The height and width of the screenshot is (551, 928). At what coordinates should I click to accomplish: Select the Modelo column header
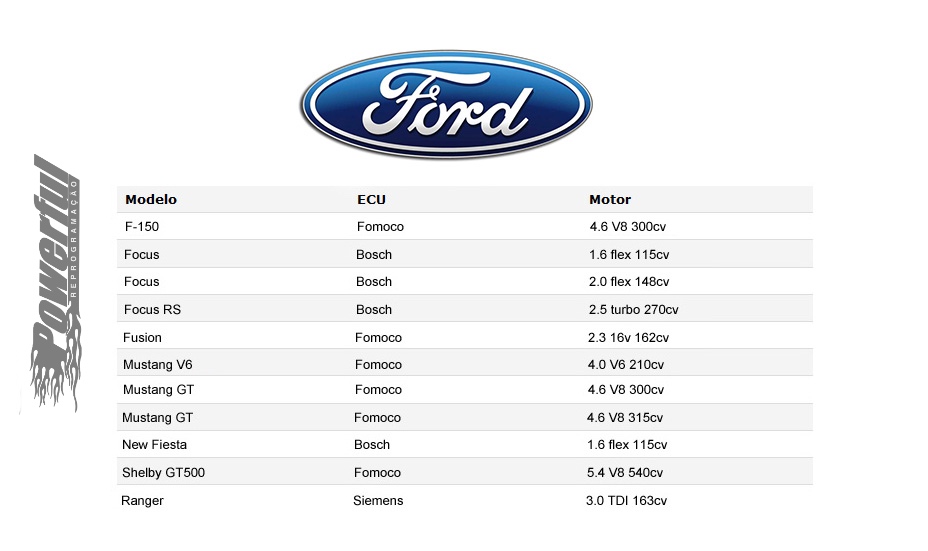click(151, 199)
